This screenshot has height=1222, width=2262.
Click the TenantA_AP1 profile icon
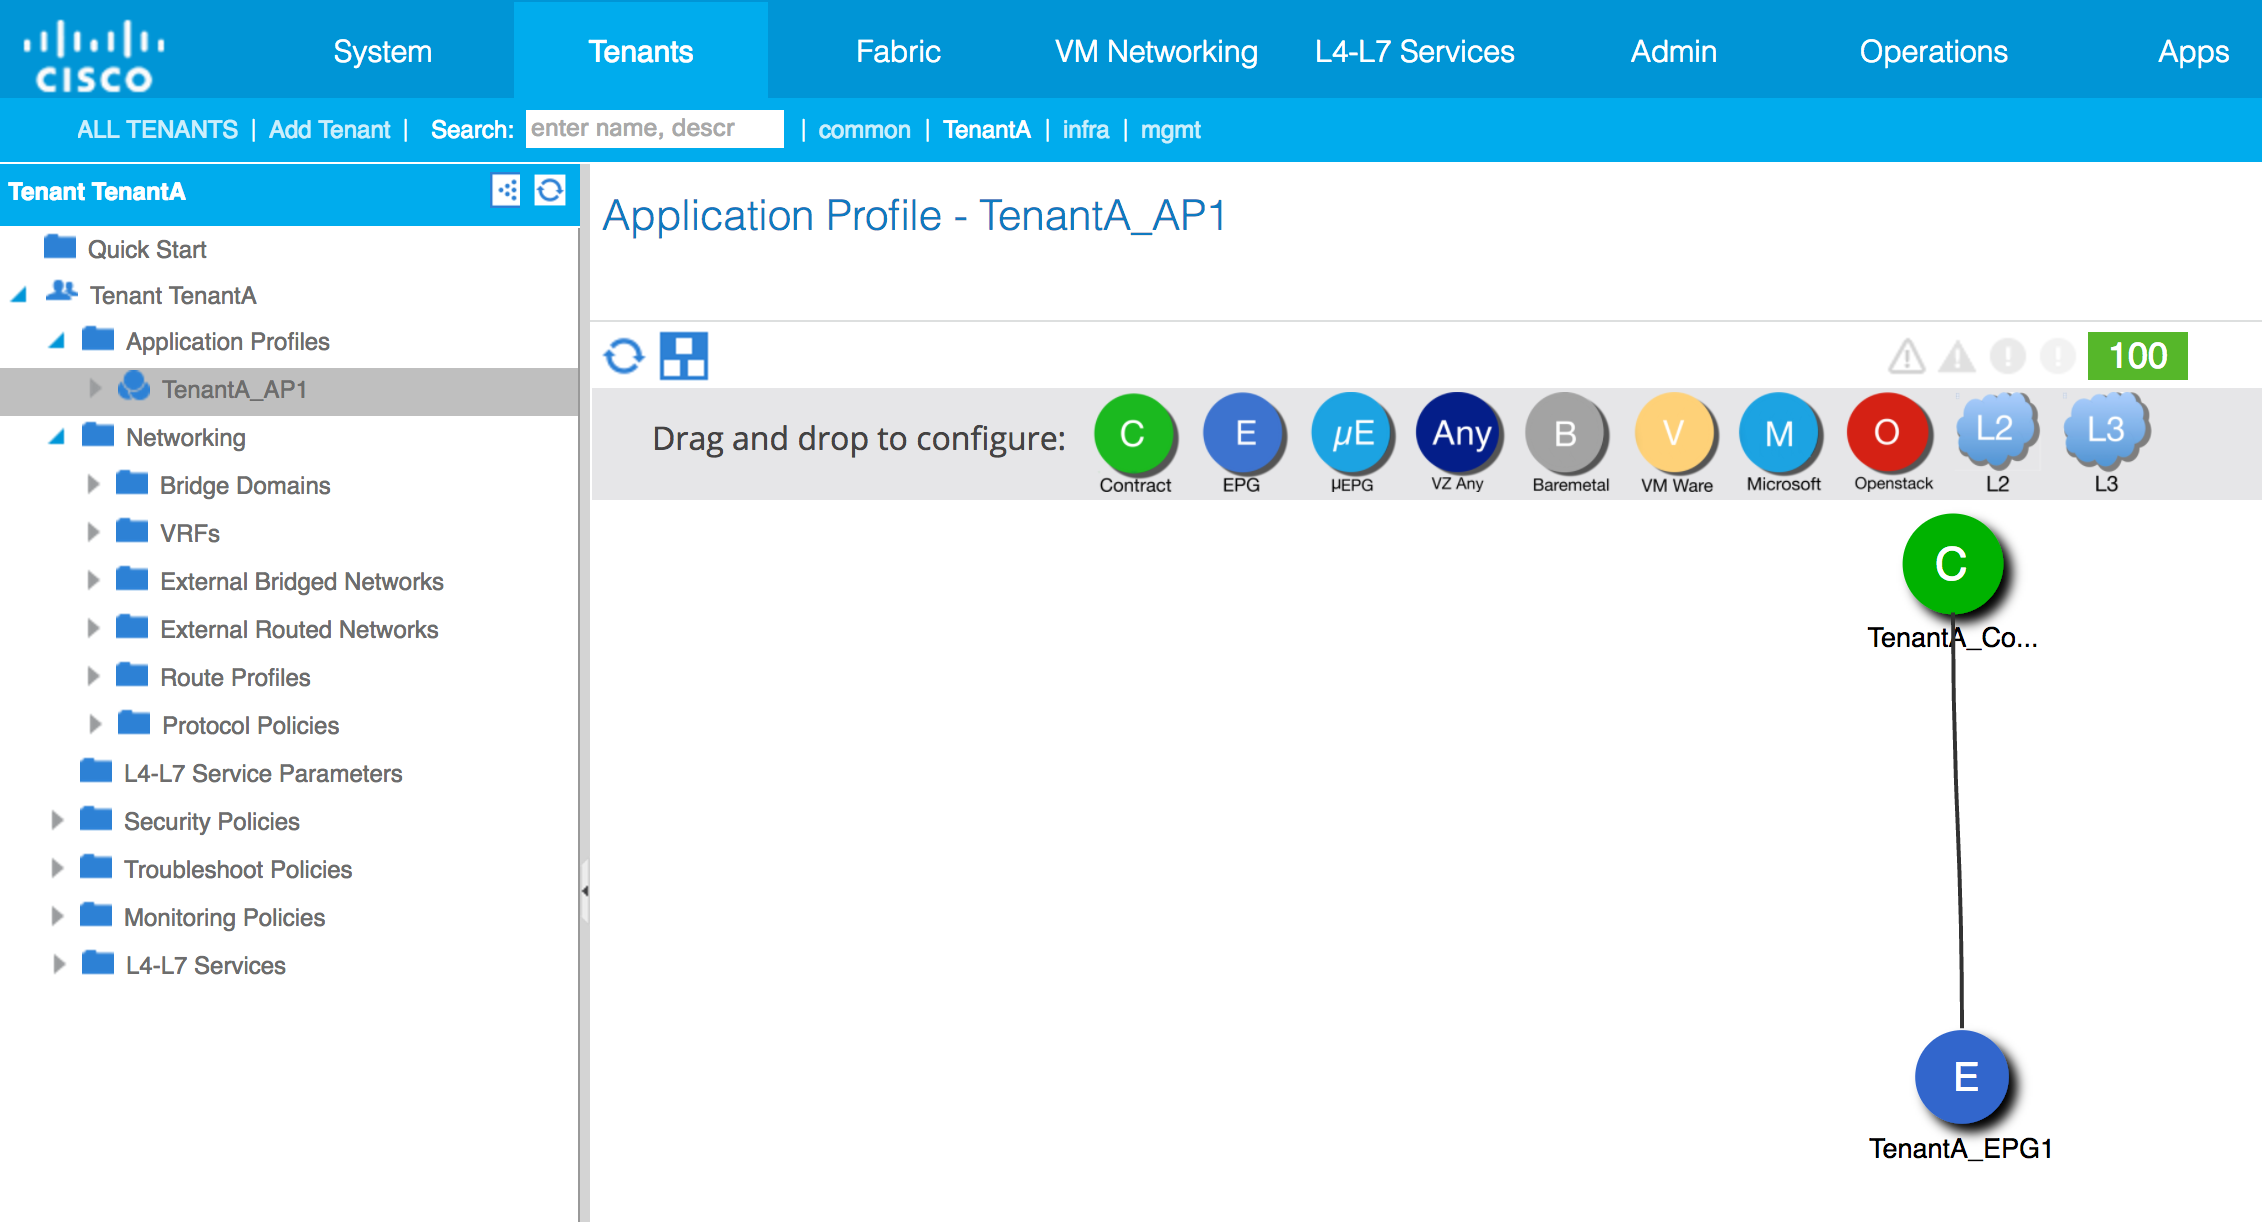(134, 387)
